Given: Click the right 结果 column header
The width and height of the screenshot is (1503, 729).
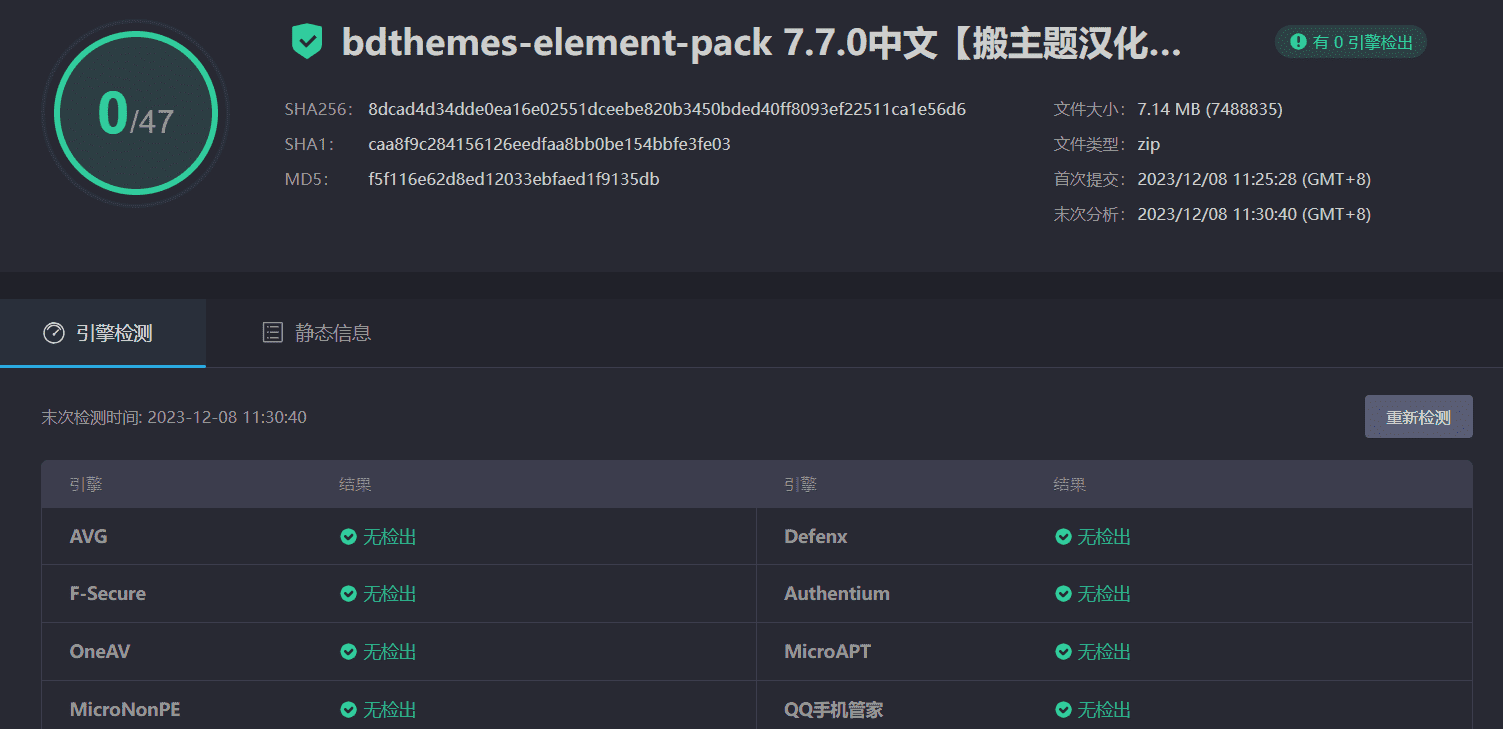Looking at the screenshot, I should 1070,485.
